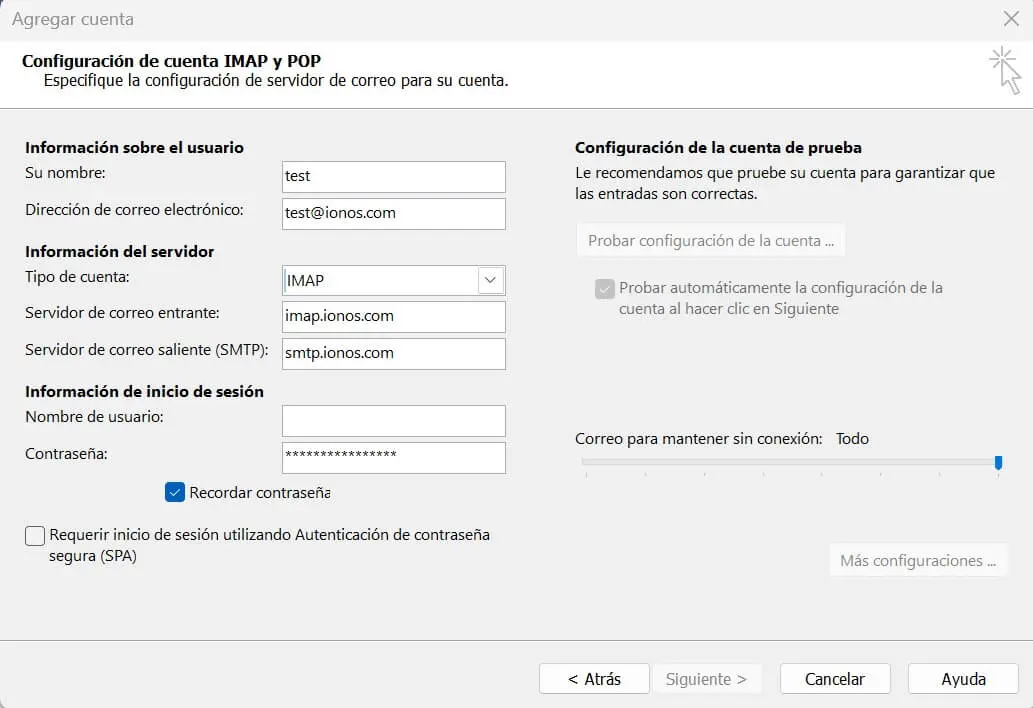Select the SMTP server field smtp.ionos.com
Image resolution: width=1033 pixels, height=708 pixels.
[x=393, y=353]
